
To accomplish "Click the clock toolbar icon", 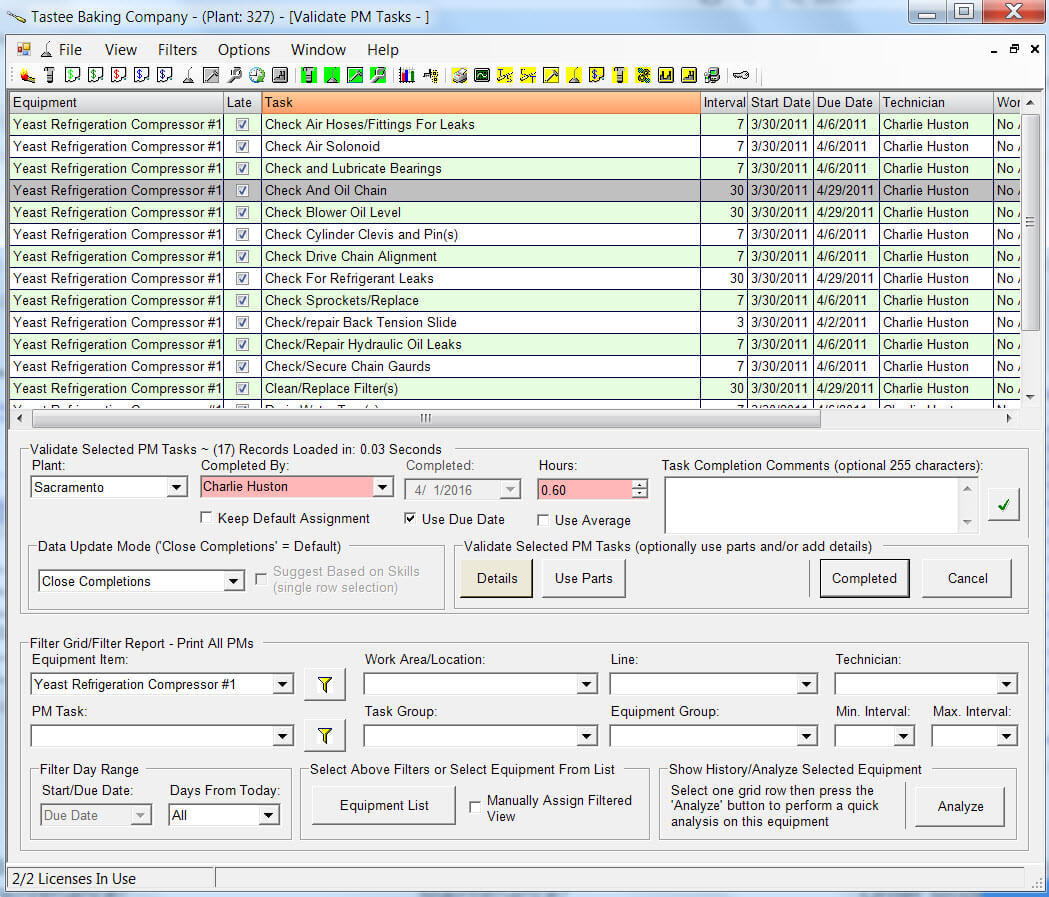I will coord(257,76).
